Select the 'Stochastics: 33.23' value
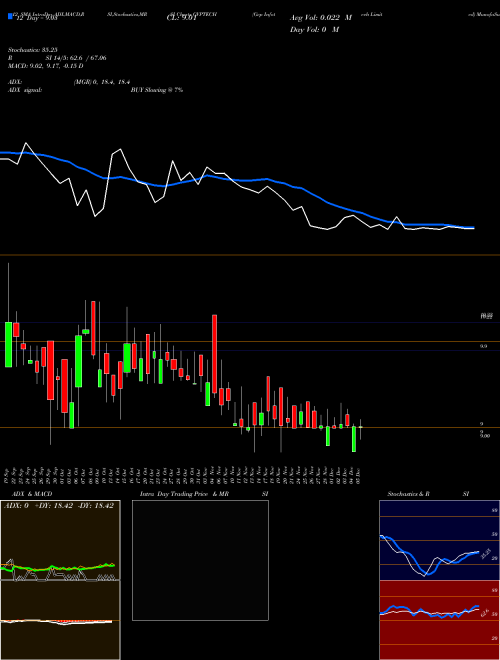This screenshot has height=660, width=500. coord(32,50)
